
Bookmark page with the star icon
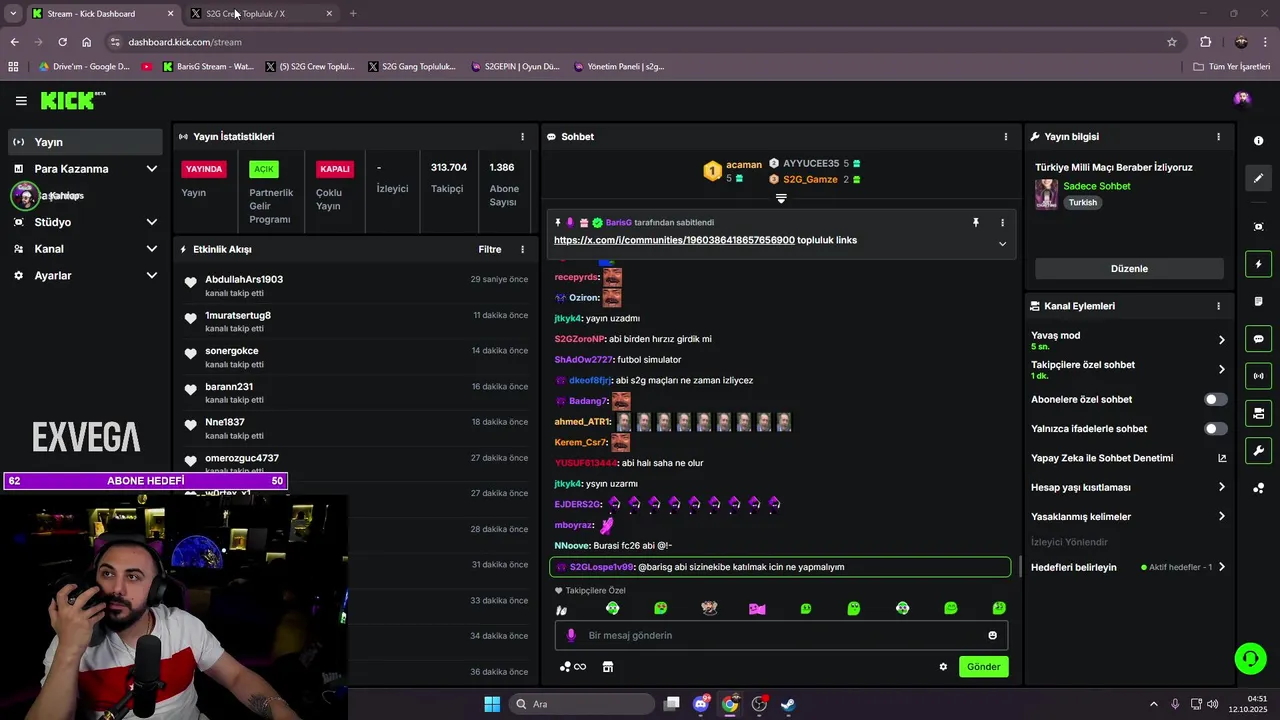coord(1172,42)
